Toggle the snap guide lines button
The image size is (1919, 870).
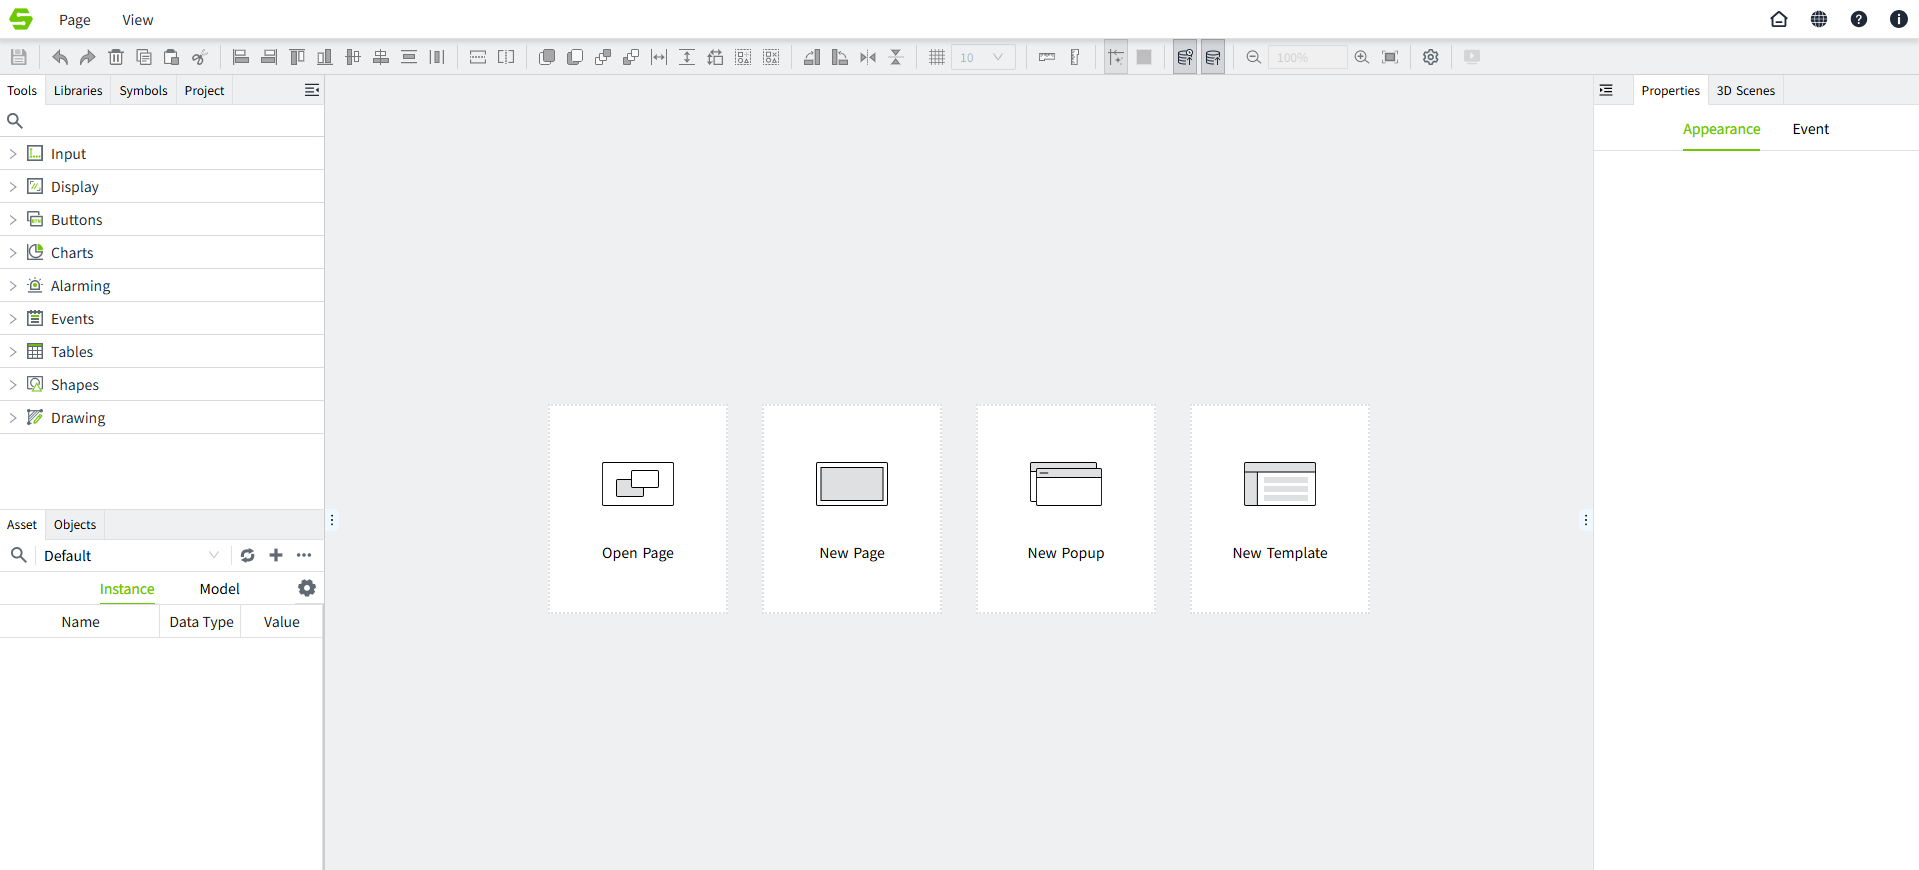point(1115,57)
